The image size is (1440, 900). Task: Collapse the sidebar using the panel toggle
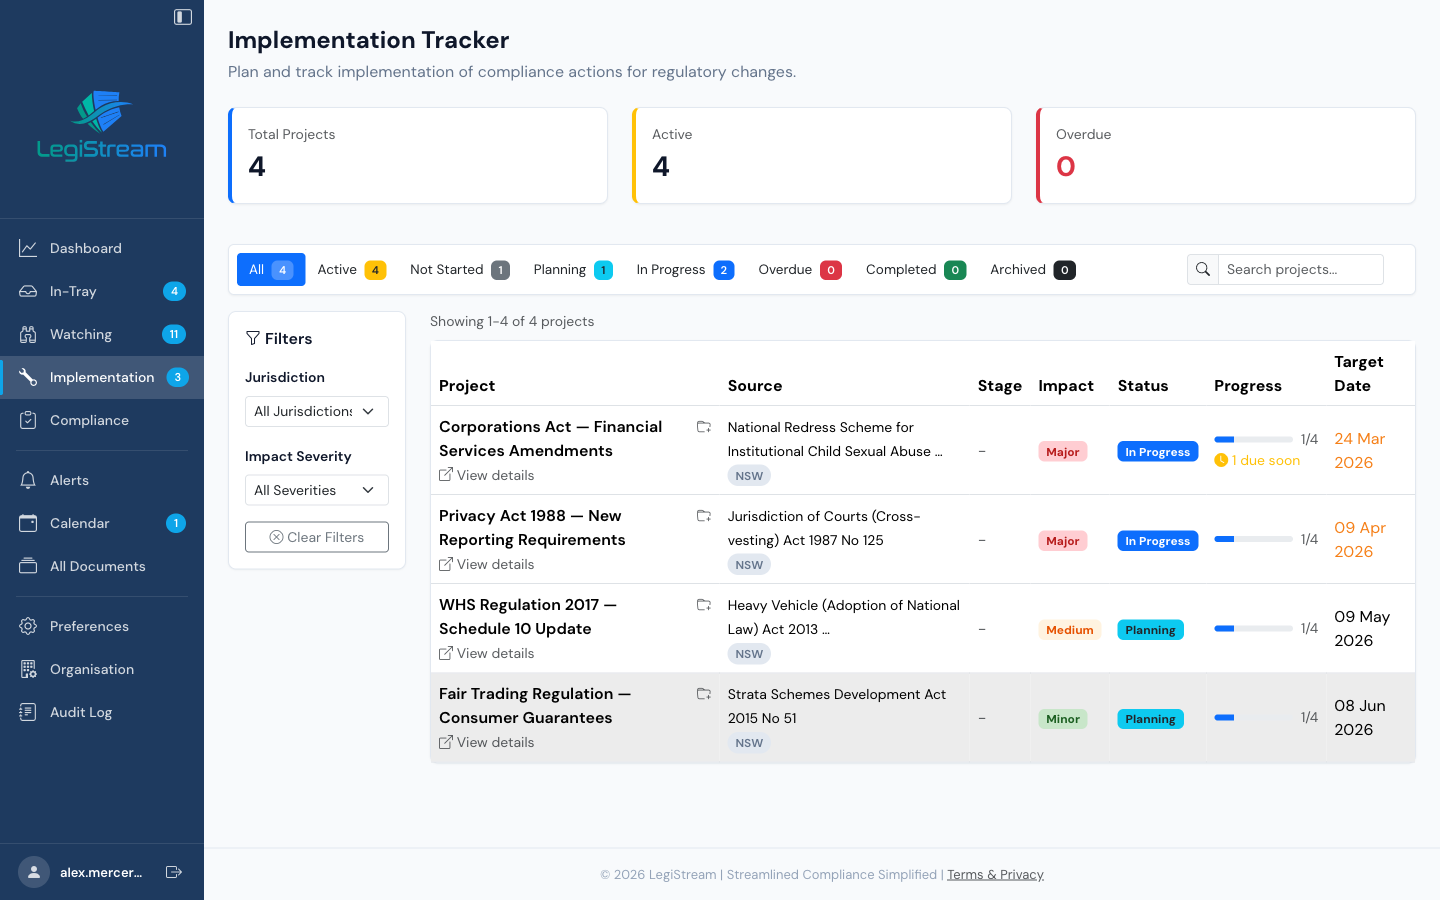(181, 16)
